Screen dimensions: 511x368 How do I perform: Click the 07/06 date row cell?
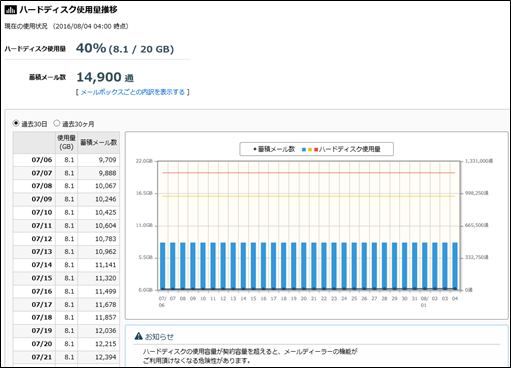pyautogui.click(x=34, y=160)
